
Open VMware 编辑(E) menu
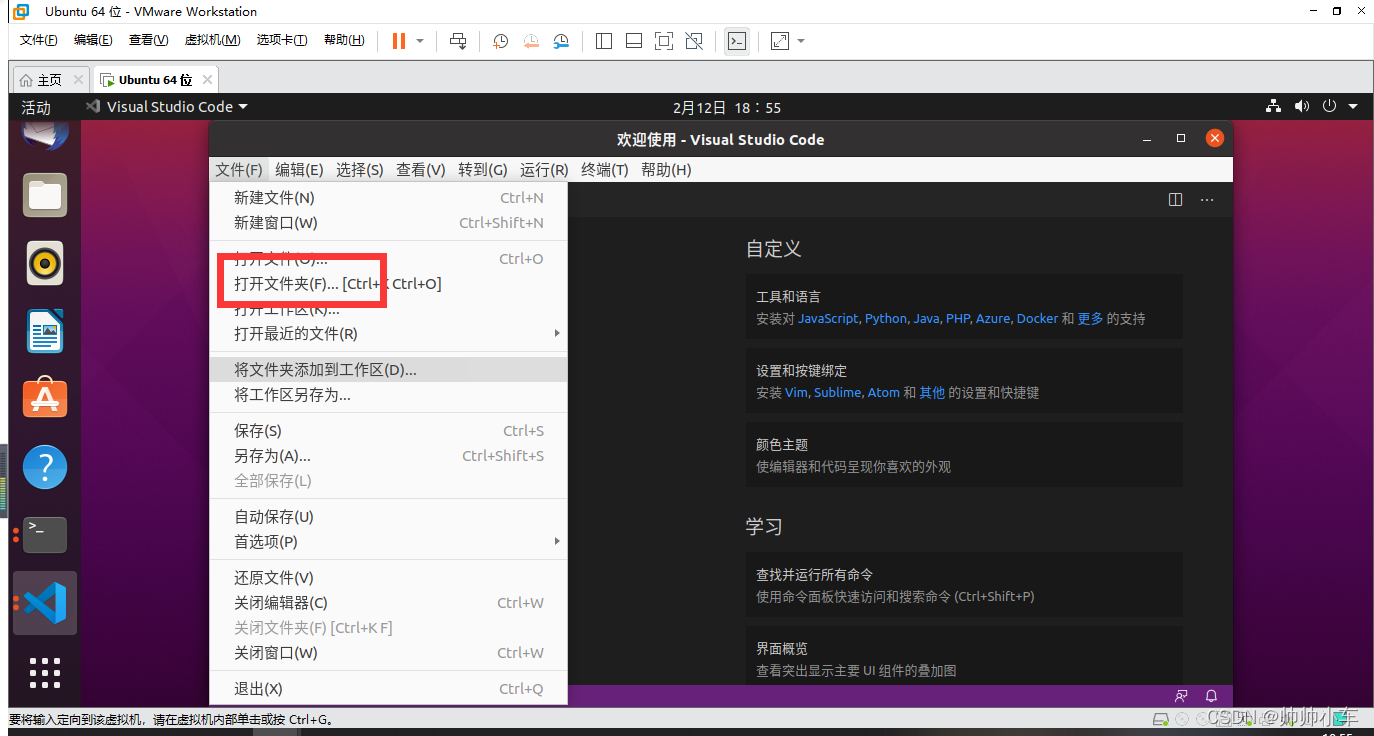tap(93, 40)
